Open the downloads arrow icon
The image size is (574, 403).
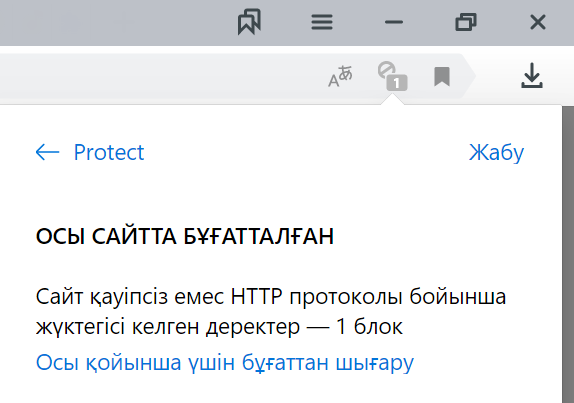click(532, 76)
